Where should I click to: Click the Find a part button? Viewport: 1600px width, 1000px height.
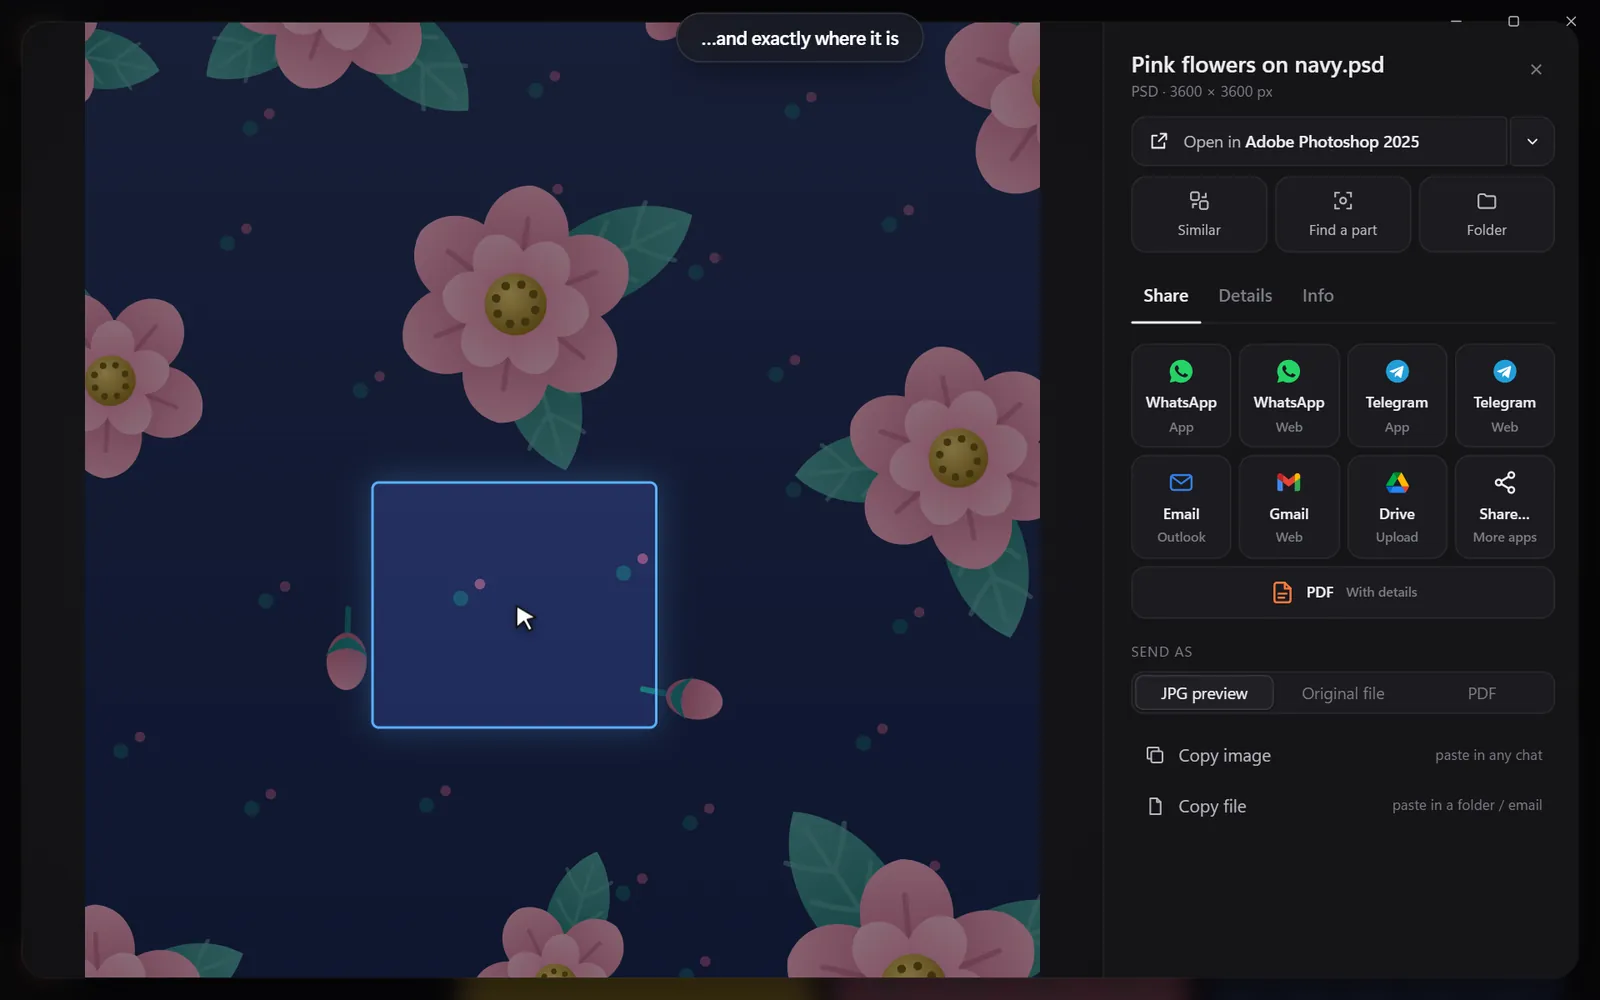pyautogui.click(x=1343, y=214)
